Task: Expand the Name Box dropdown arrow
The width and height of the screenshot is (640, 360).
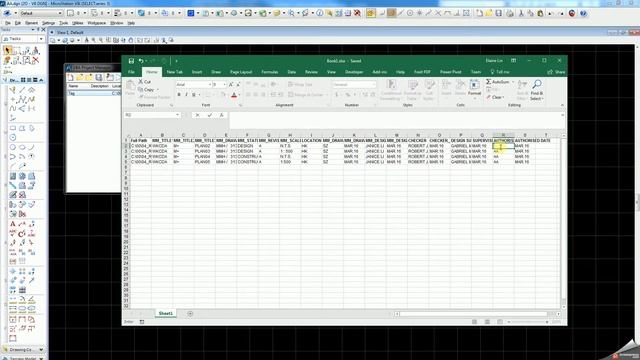Action: tap(178, 115)
